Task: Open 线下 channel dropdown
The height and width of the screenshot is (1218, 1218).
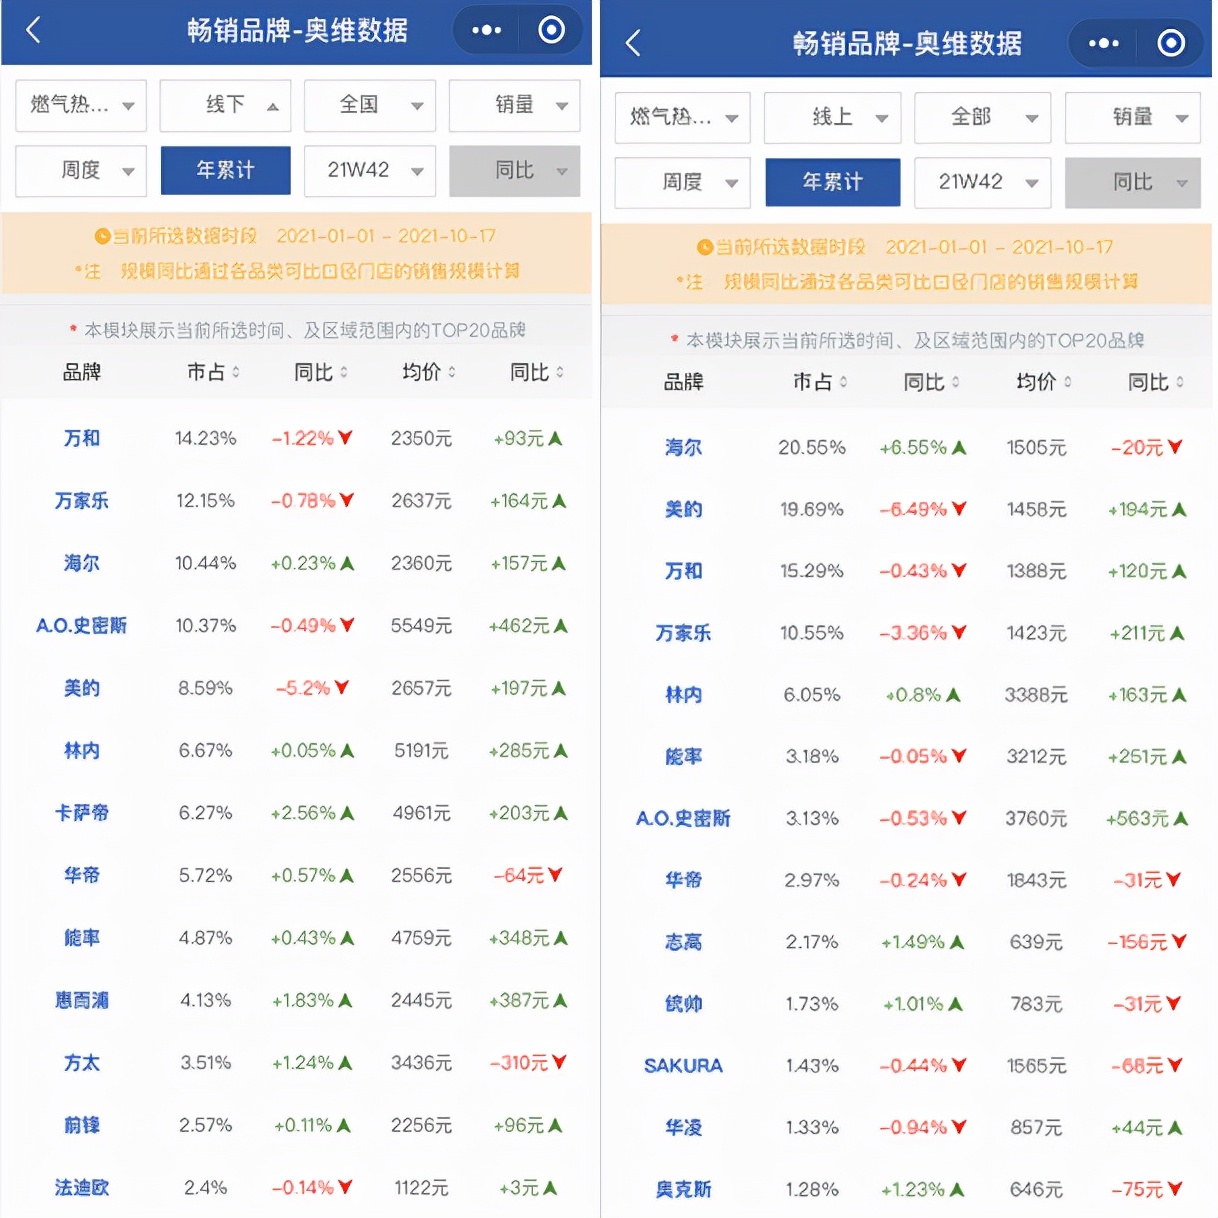Action: (x=226, y=105)
